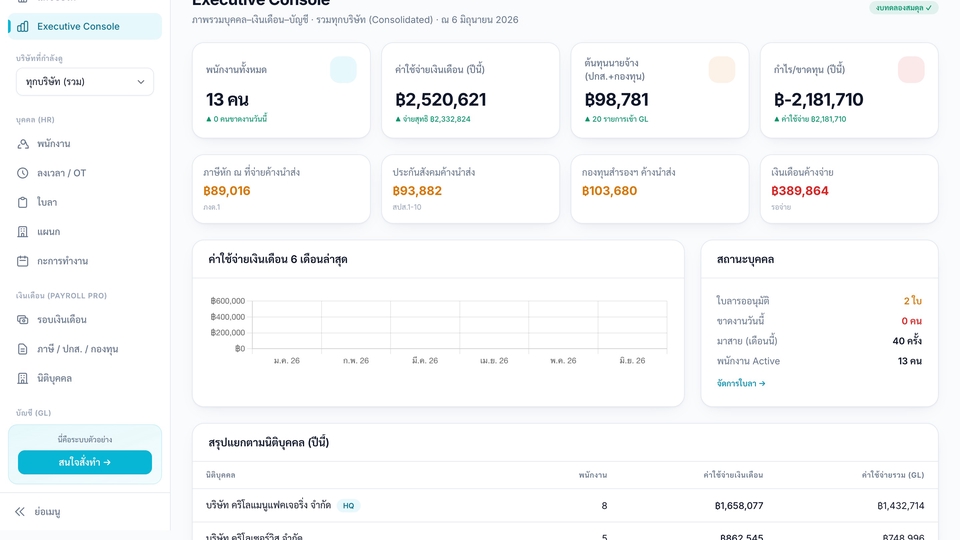Click the HQ badge in company table
This screenshot has height=540, width=960.
pyautogui.click(x=348, y=506)
